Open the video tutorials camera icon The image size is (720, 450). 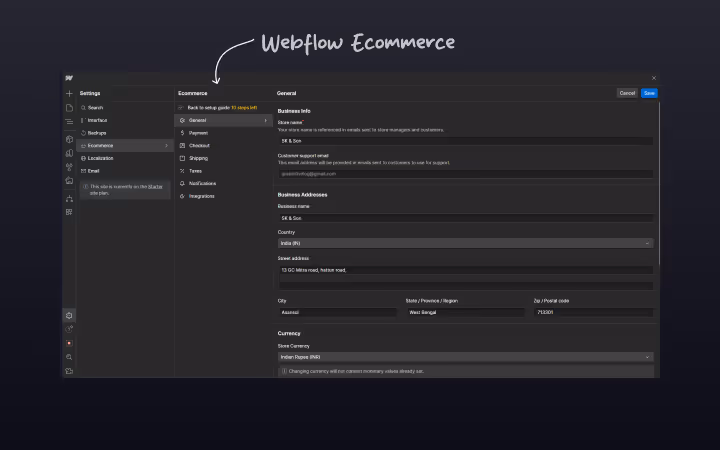tap(69, 371)
